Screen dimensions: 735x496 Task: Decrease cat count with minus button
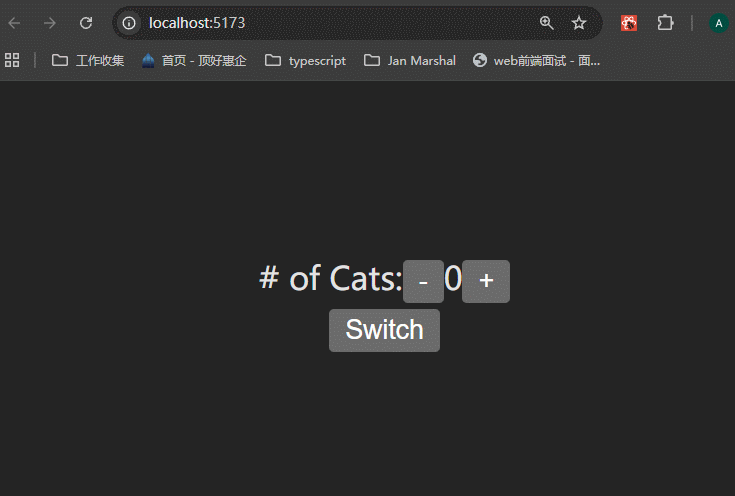[423, 282]
